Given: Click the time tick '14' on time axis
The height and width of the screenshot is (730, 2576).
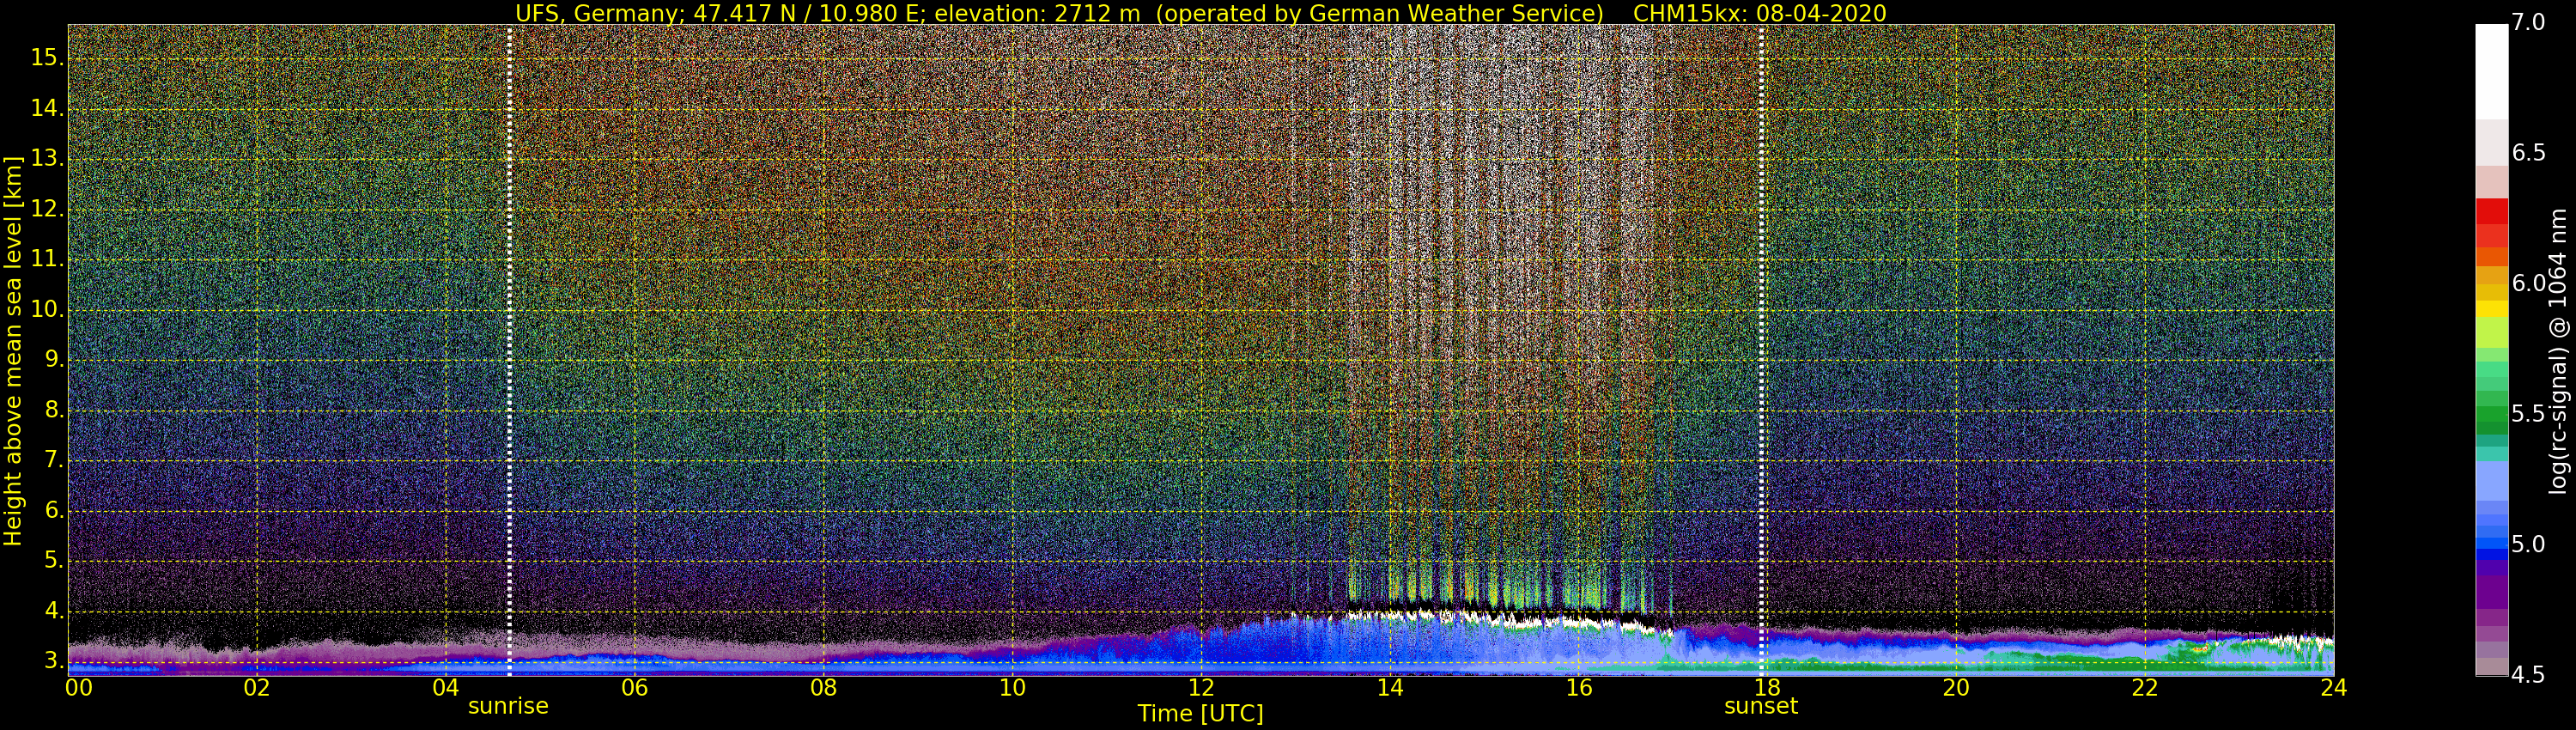Looking at the screenshot, I should (1390, 688).
